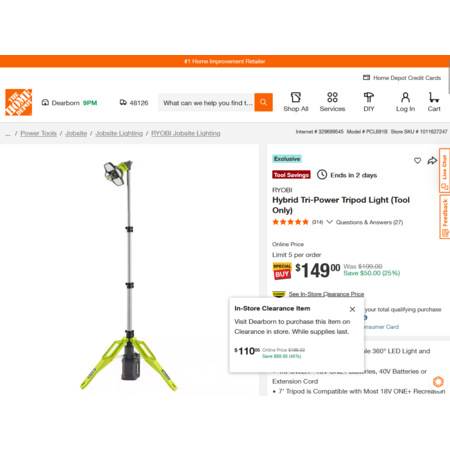This screenshot has width=450, height=450.
Task: Click the tripod light product image
Action: point(129,275)
